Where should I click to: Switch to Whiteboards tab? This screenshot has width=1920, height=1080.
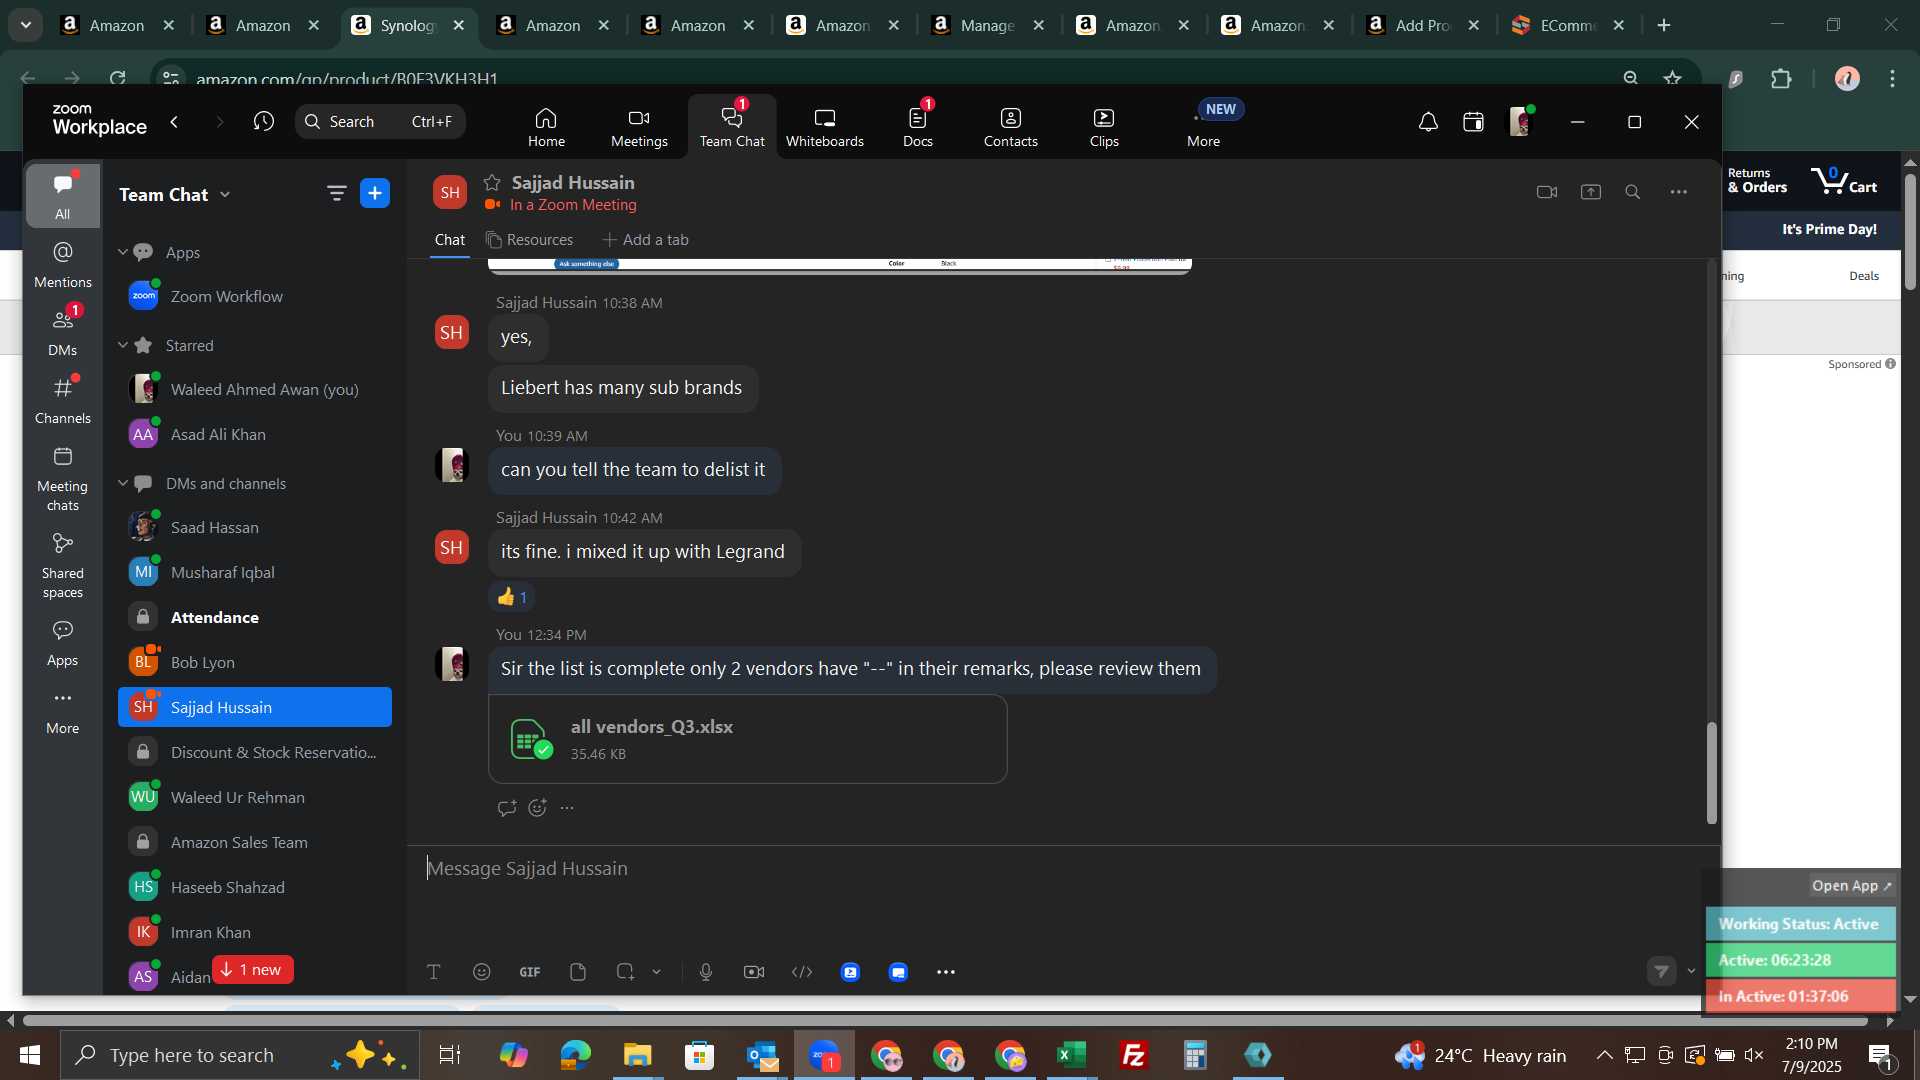[824, 127]
